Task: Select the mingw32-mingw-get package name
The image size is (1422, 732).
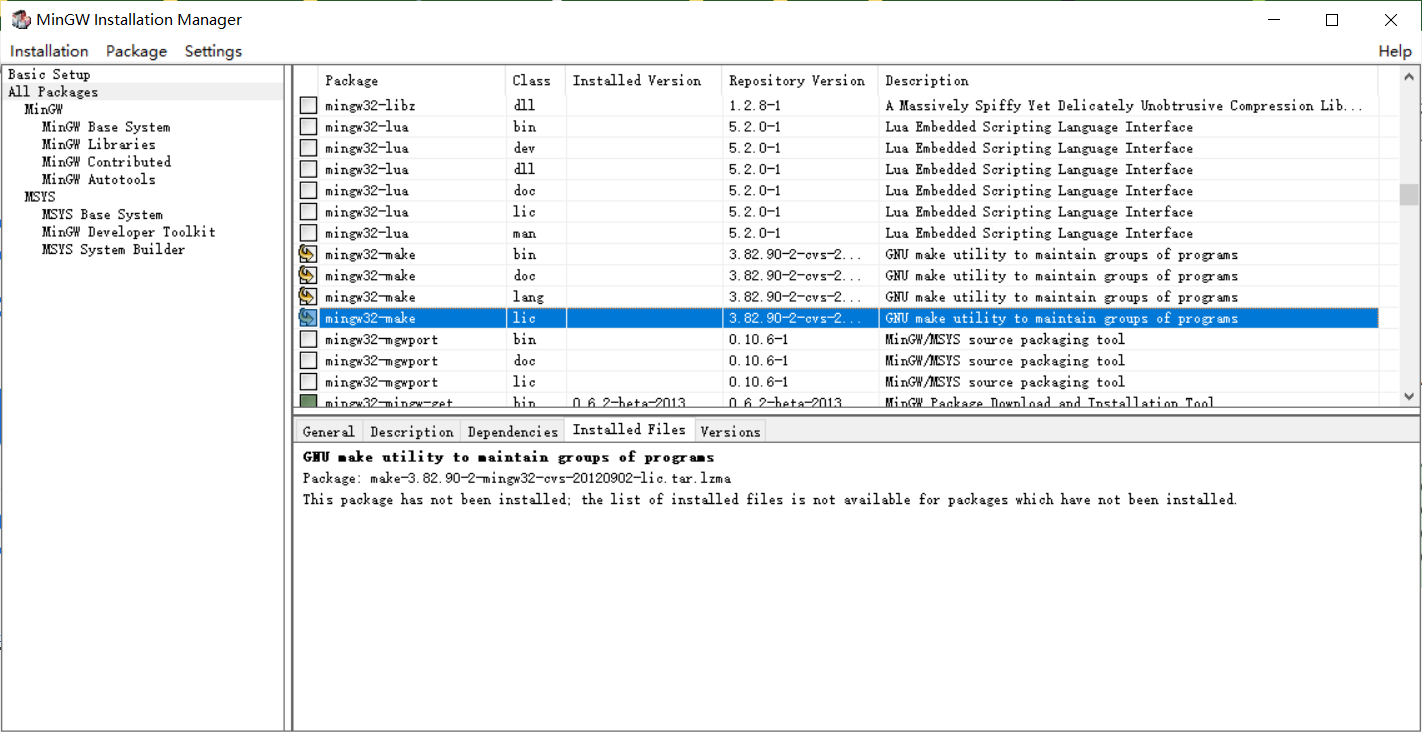Action: pos(388,402)
